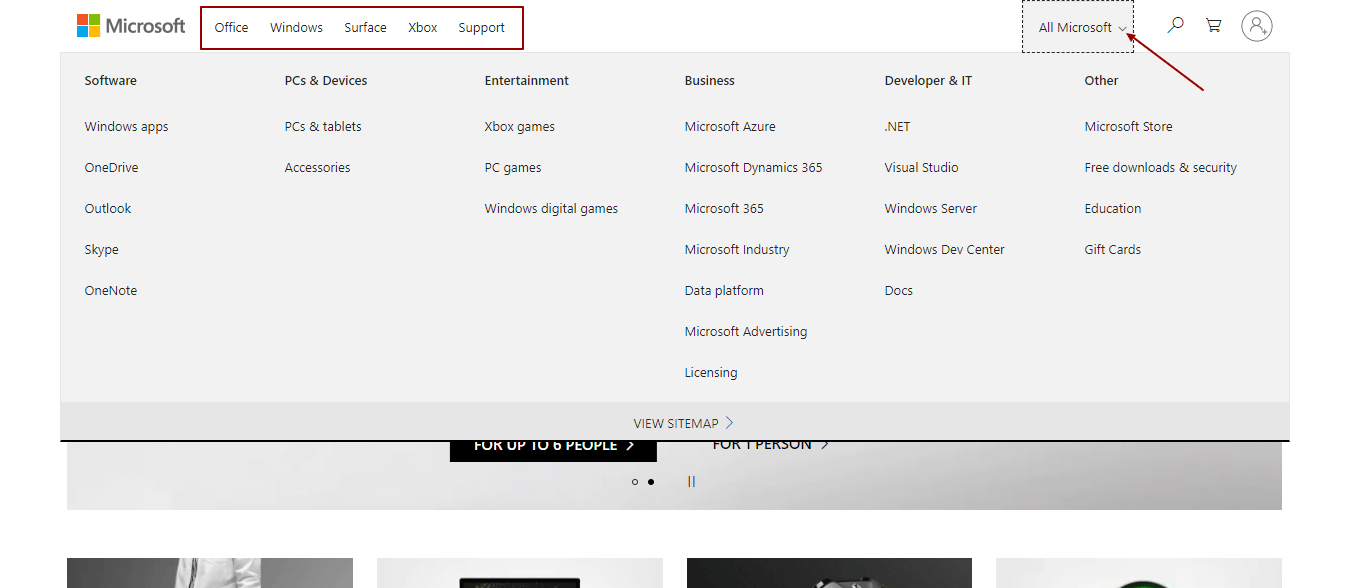1349x588 pixels.
Task: Open the Accessories link
Action: click(x=317, y=167)
